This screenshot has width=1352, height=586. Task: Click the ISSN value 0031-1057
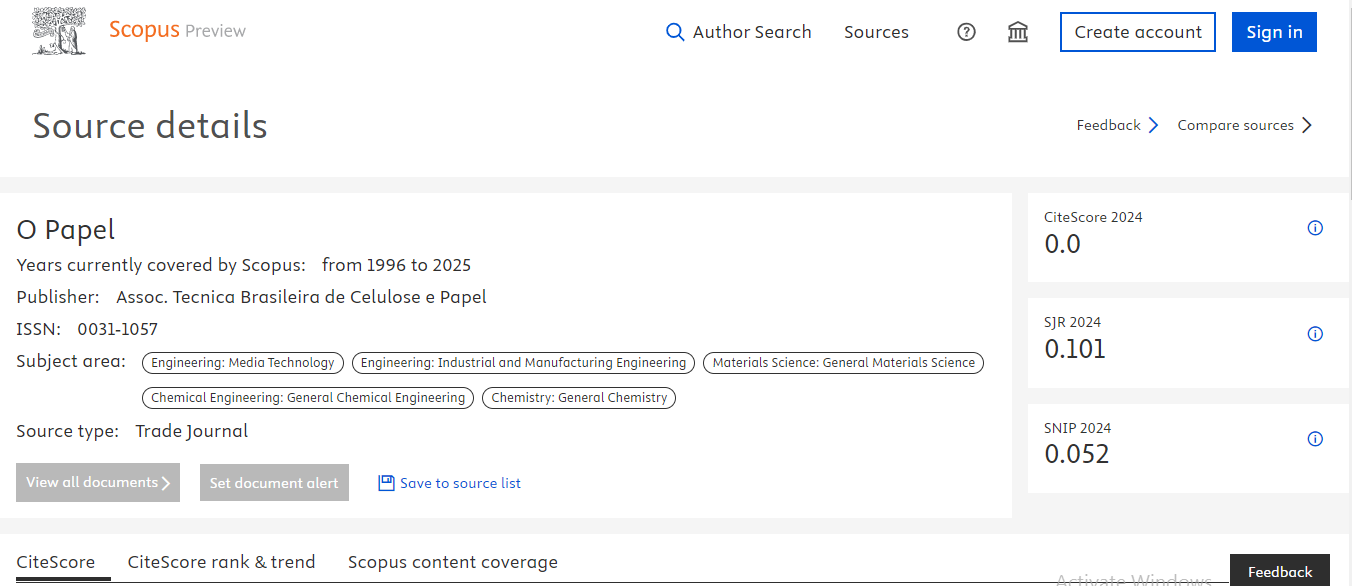click(x=118, y=329)
